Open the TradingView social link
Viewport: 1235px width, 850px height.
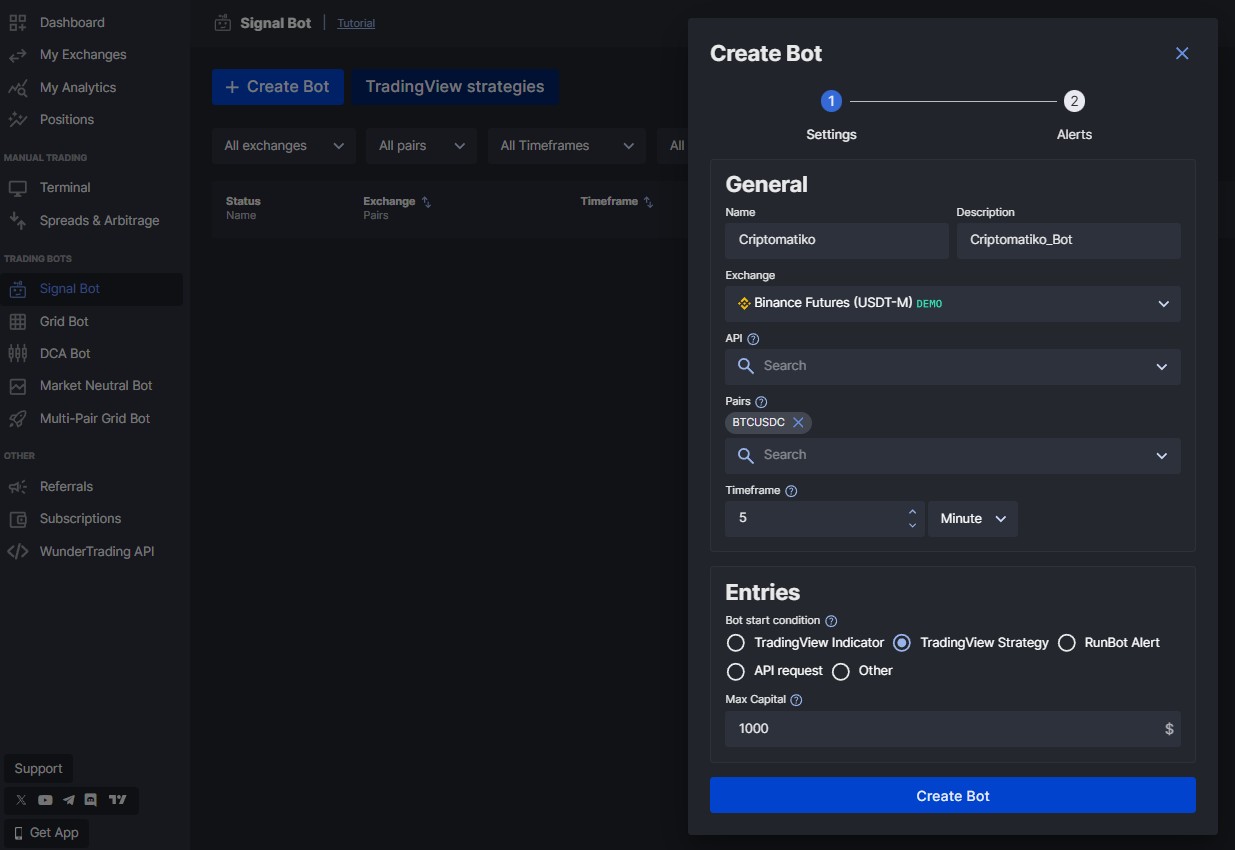pos(118,800)
